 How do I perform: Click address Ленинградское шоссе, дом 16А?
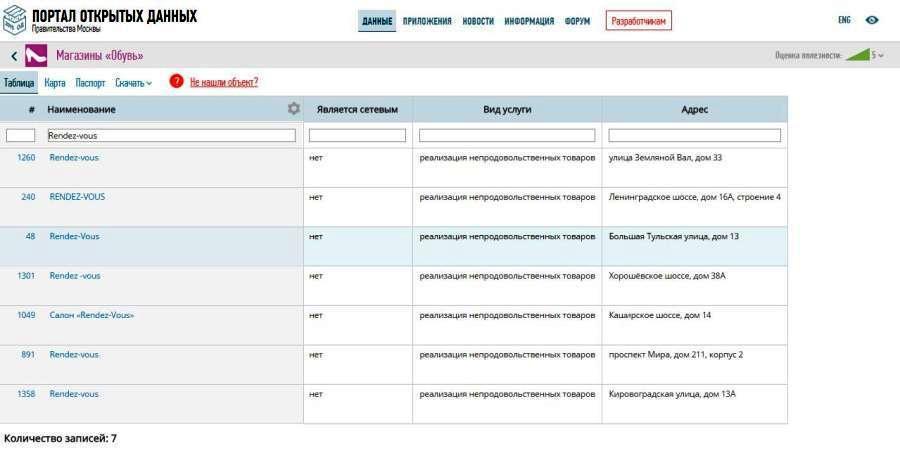coord(695,197)
